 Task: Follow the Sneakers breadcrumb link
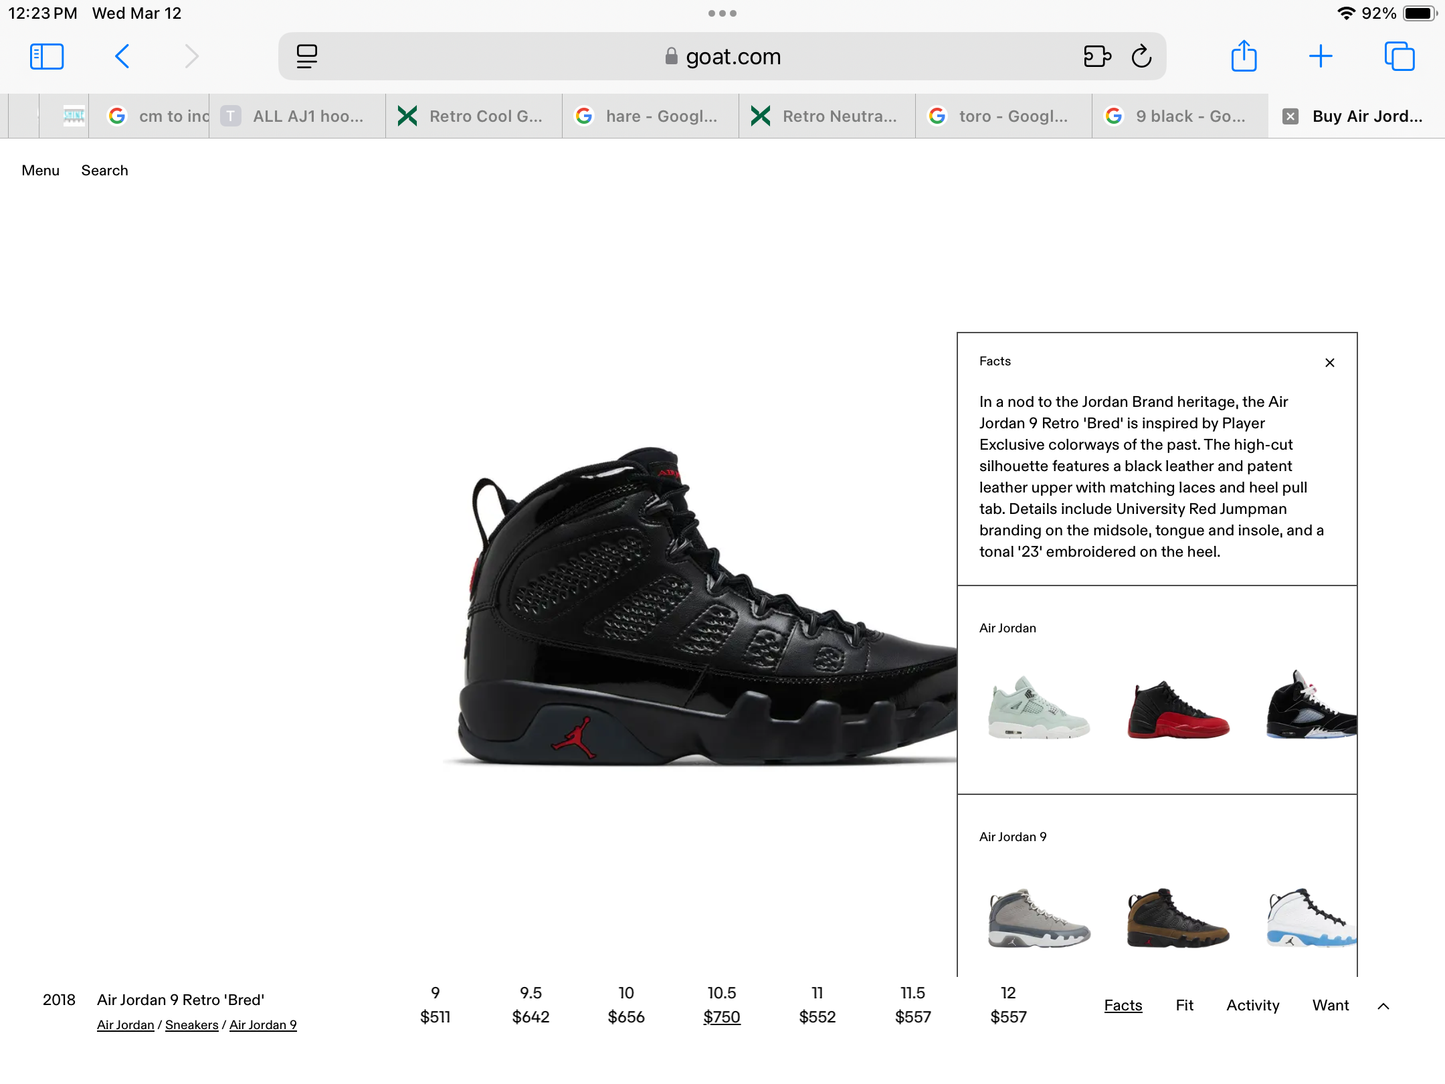pyautogui.click(x=192, y=1025)
